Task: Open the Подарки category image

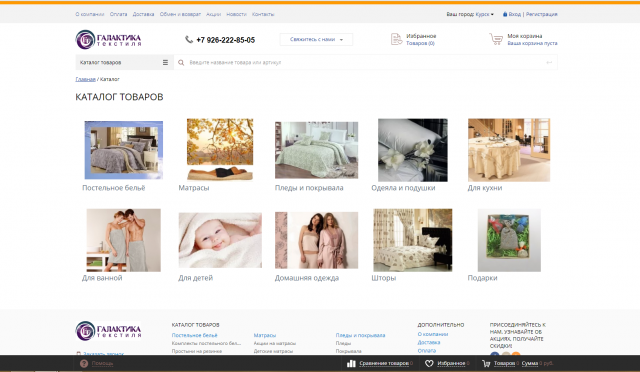Action: pyautogui.click(x=509, y=240)
